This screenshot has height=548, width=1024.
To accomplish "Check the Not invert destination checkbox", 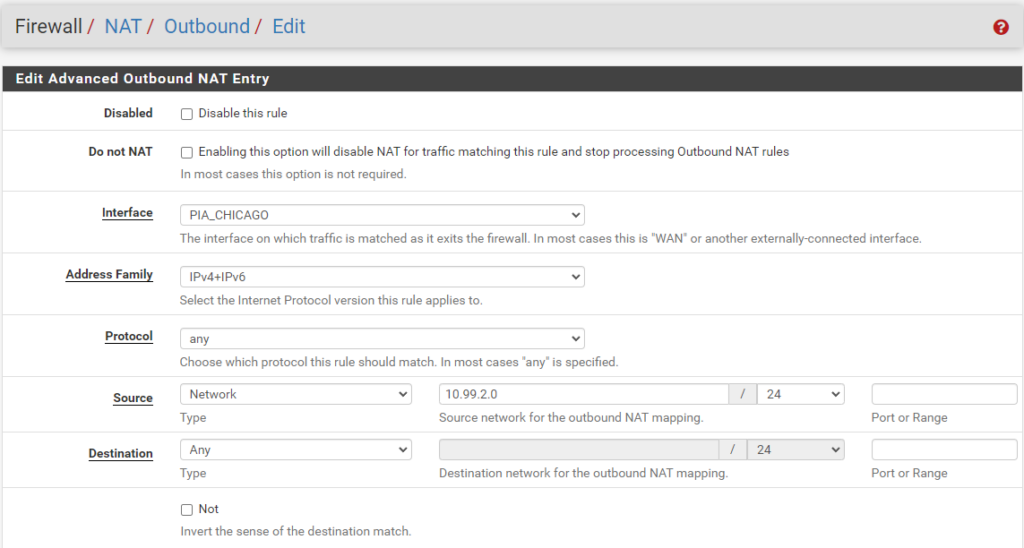I will 187,509.
